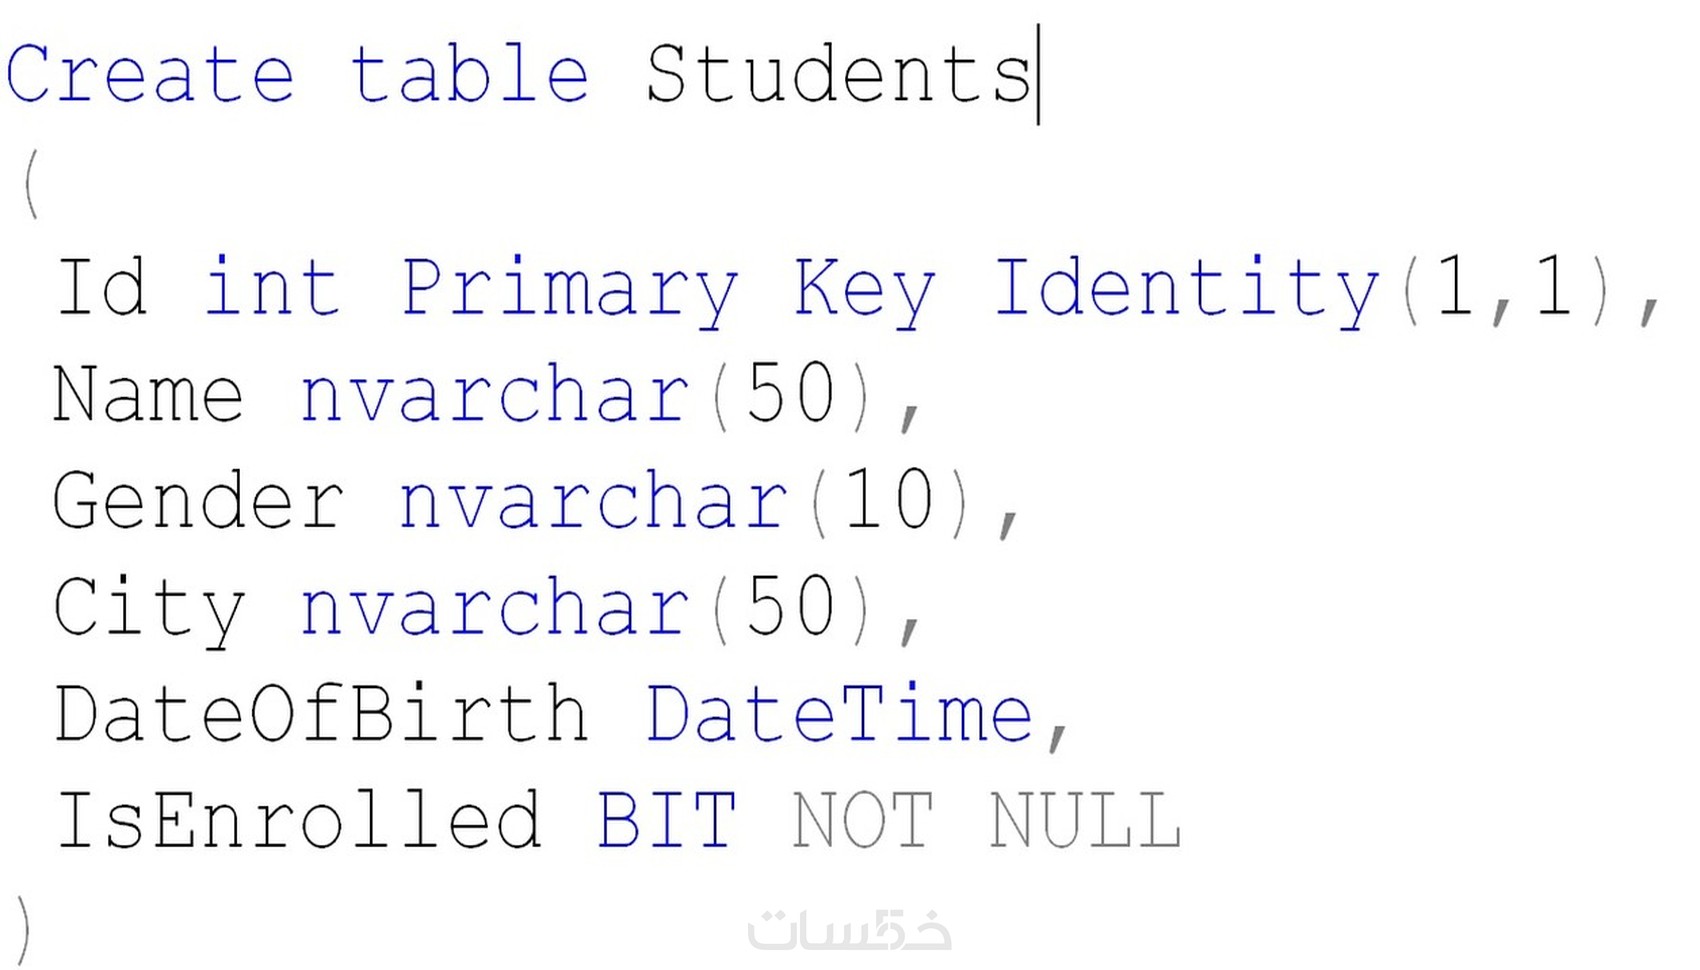
Task: Click the int data type keyword
Action: click(272, 288)
